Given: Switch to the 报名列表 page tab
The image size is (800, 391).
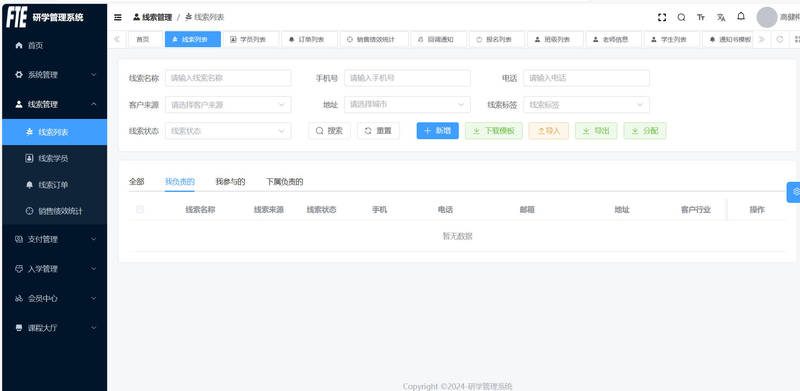Looking at the screenshot, I should [x=497, y=39].
